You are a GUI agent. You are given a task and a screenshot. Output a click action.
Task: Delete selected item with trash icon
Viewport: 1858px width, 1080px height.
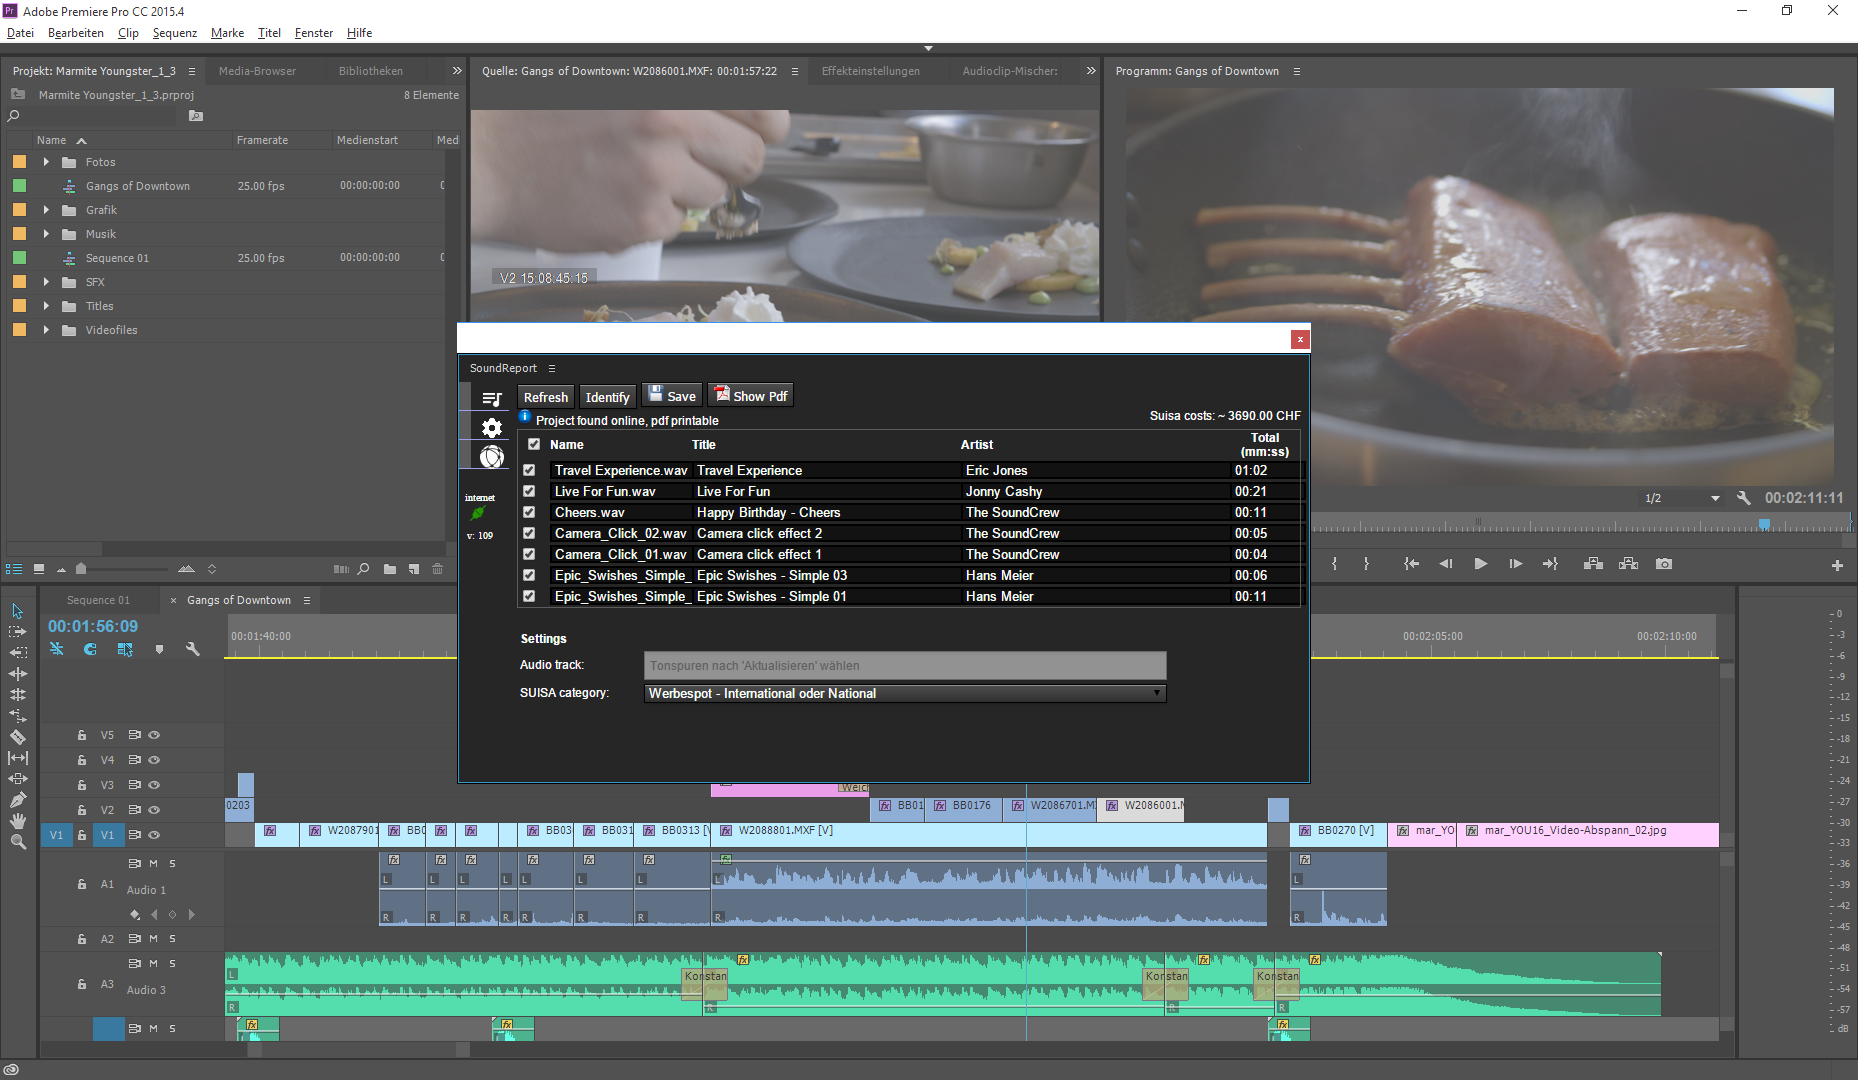(437, 569)
